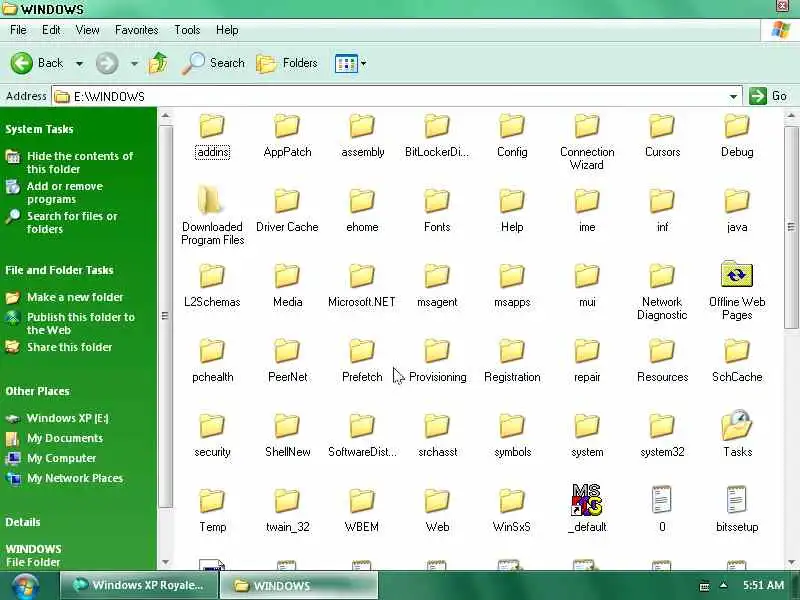Click the Views icon button

click(x=346, y=64)
